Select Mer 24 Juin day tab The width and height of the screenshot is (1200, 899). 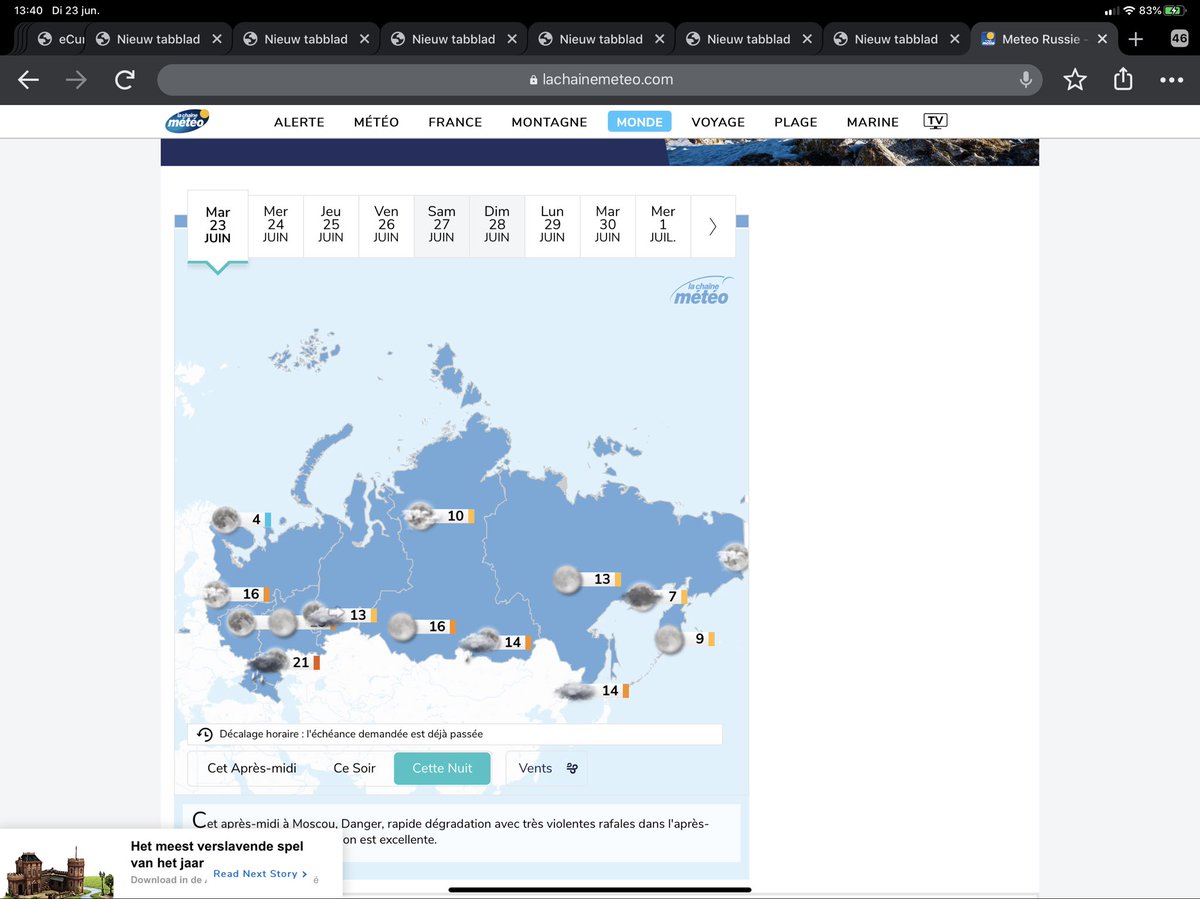(276, 225)
